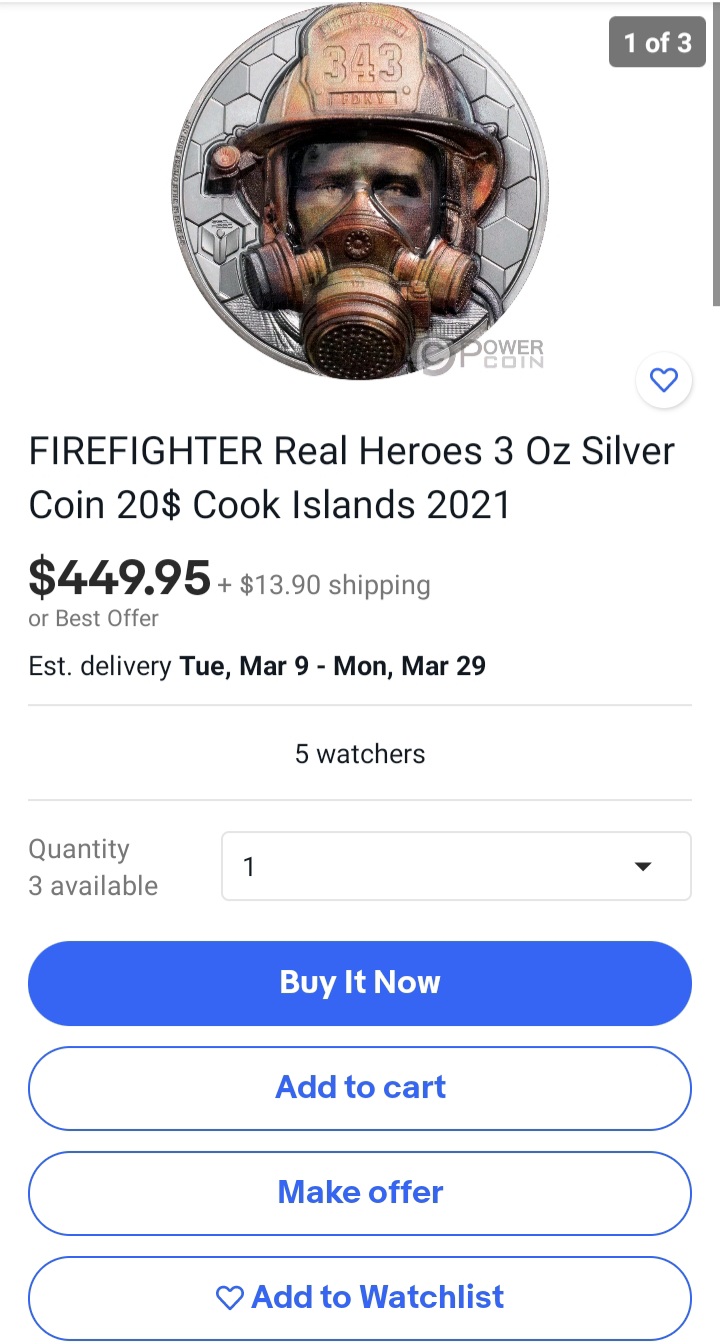Select the Make offer button
Screen dimensions: 720x1344
tap(360, 1192)
